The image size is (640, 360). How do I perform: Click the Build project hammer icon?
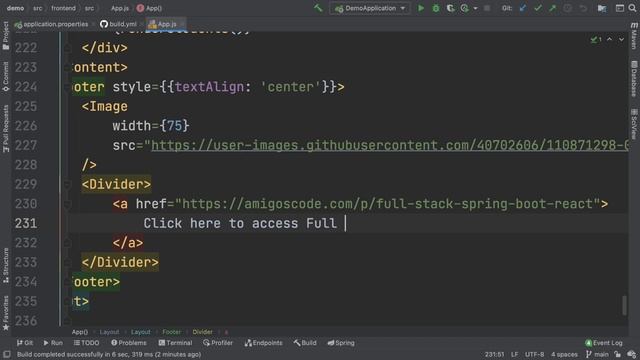point(318,8)
